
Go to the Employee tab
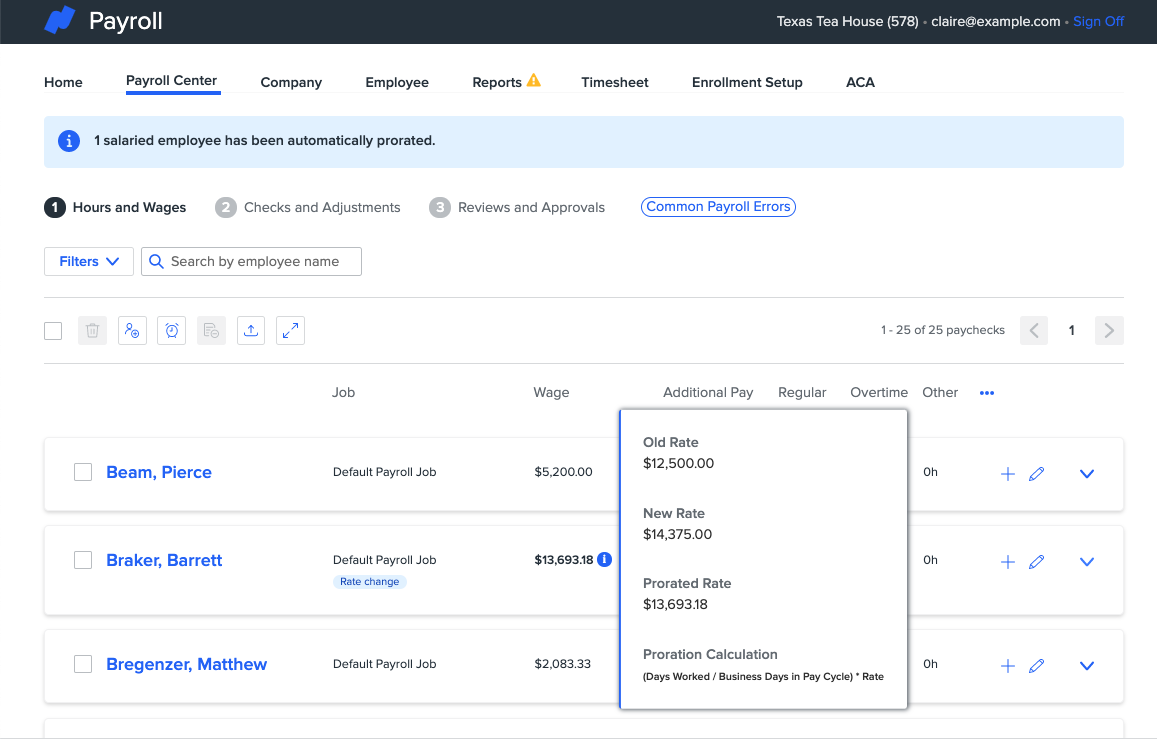[x=397, y=82]
